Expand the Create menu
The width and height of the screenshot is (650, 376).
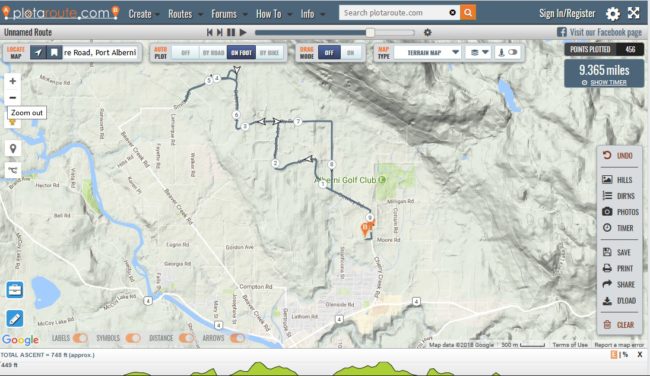143,14
